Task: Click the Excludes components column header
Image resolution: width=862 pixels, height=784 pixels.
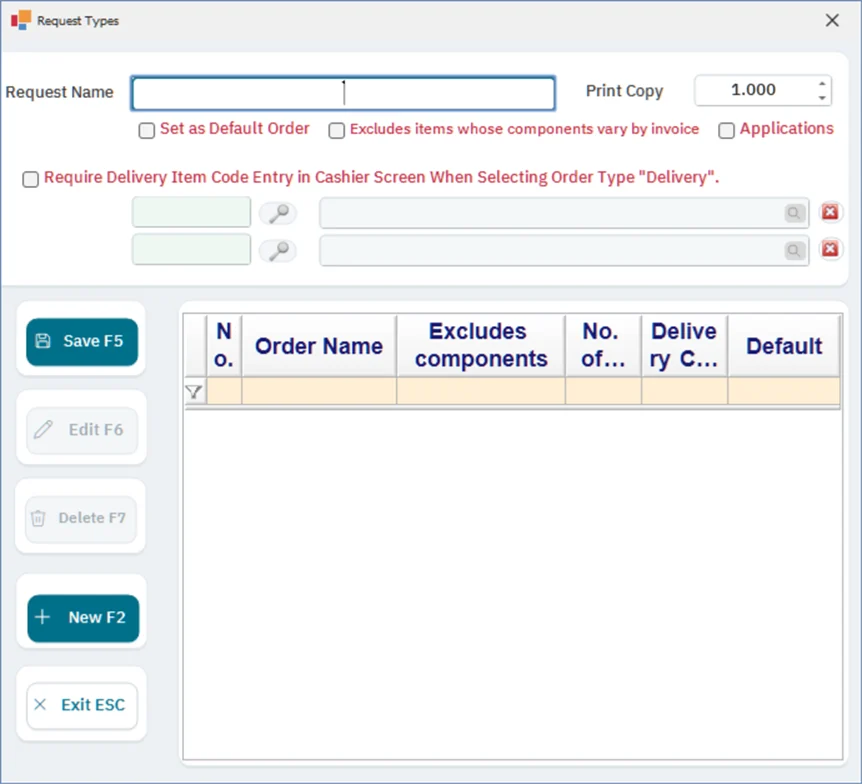Action: pos(481,346)
